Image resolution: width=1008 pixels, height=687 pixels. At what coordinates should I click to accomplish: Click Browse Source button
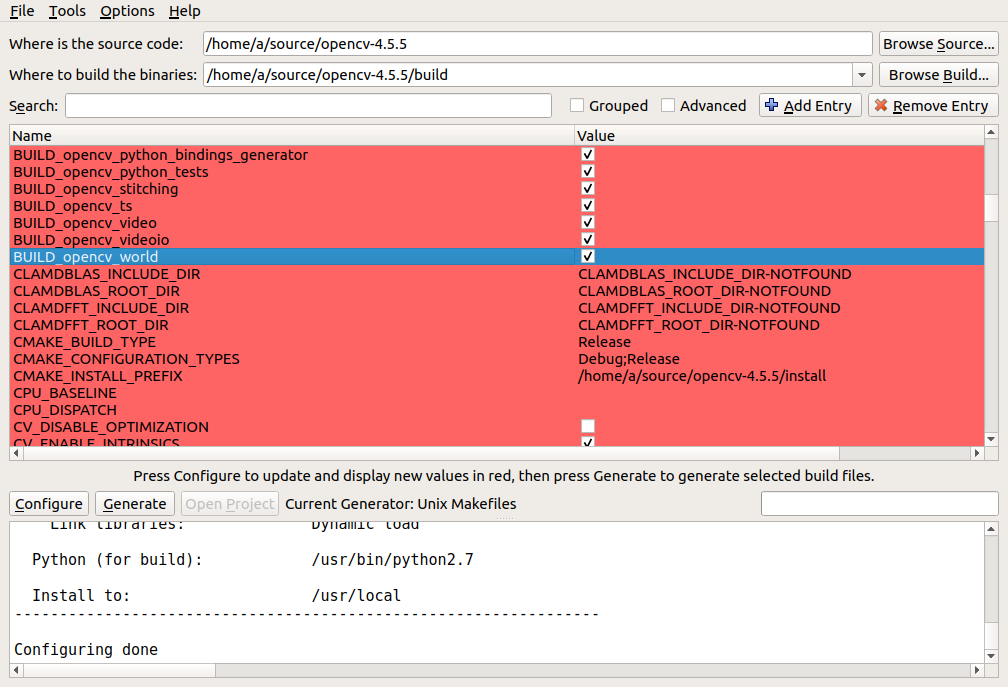pos(939,44)
